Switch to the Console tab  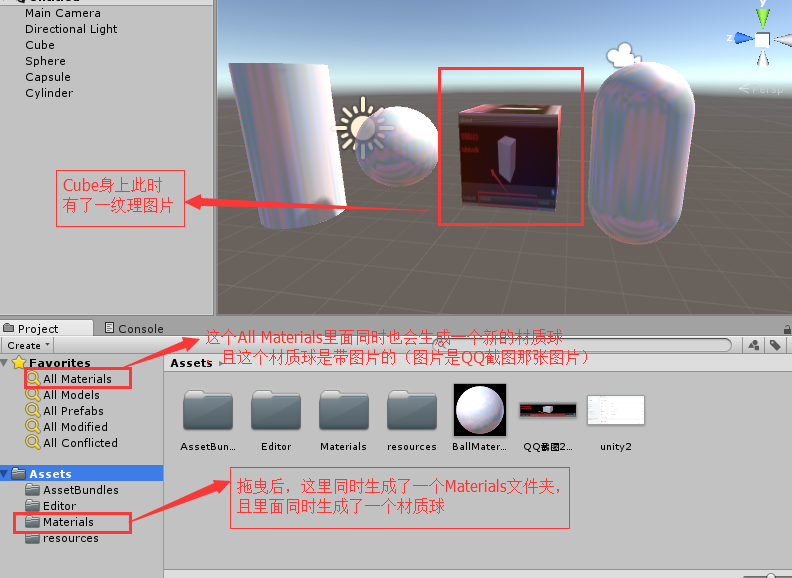[x=134, y=328]
